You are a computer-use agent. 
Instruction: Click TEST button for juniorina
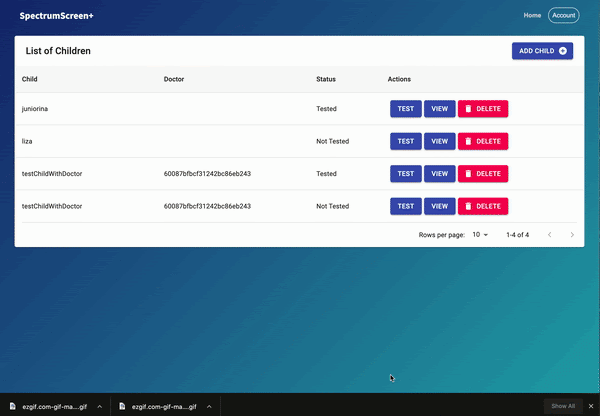click(x=406, y=109)
